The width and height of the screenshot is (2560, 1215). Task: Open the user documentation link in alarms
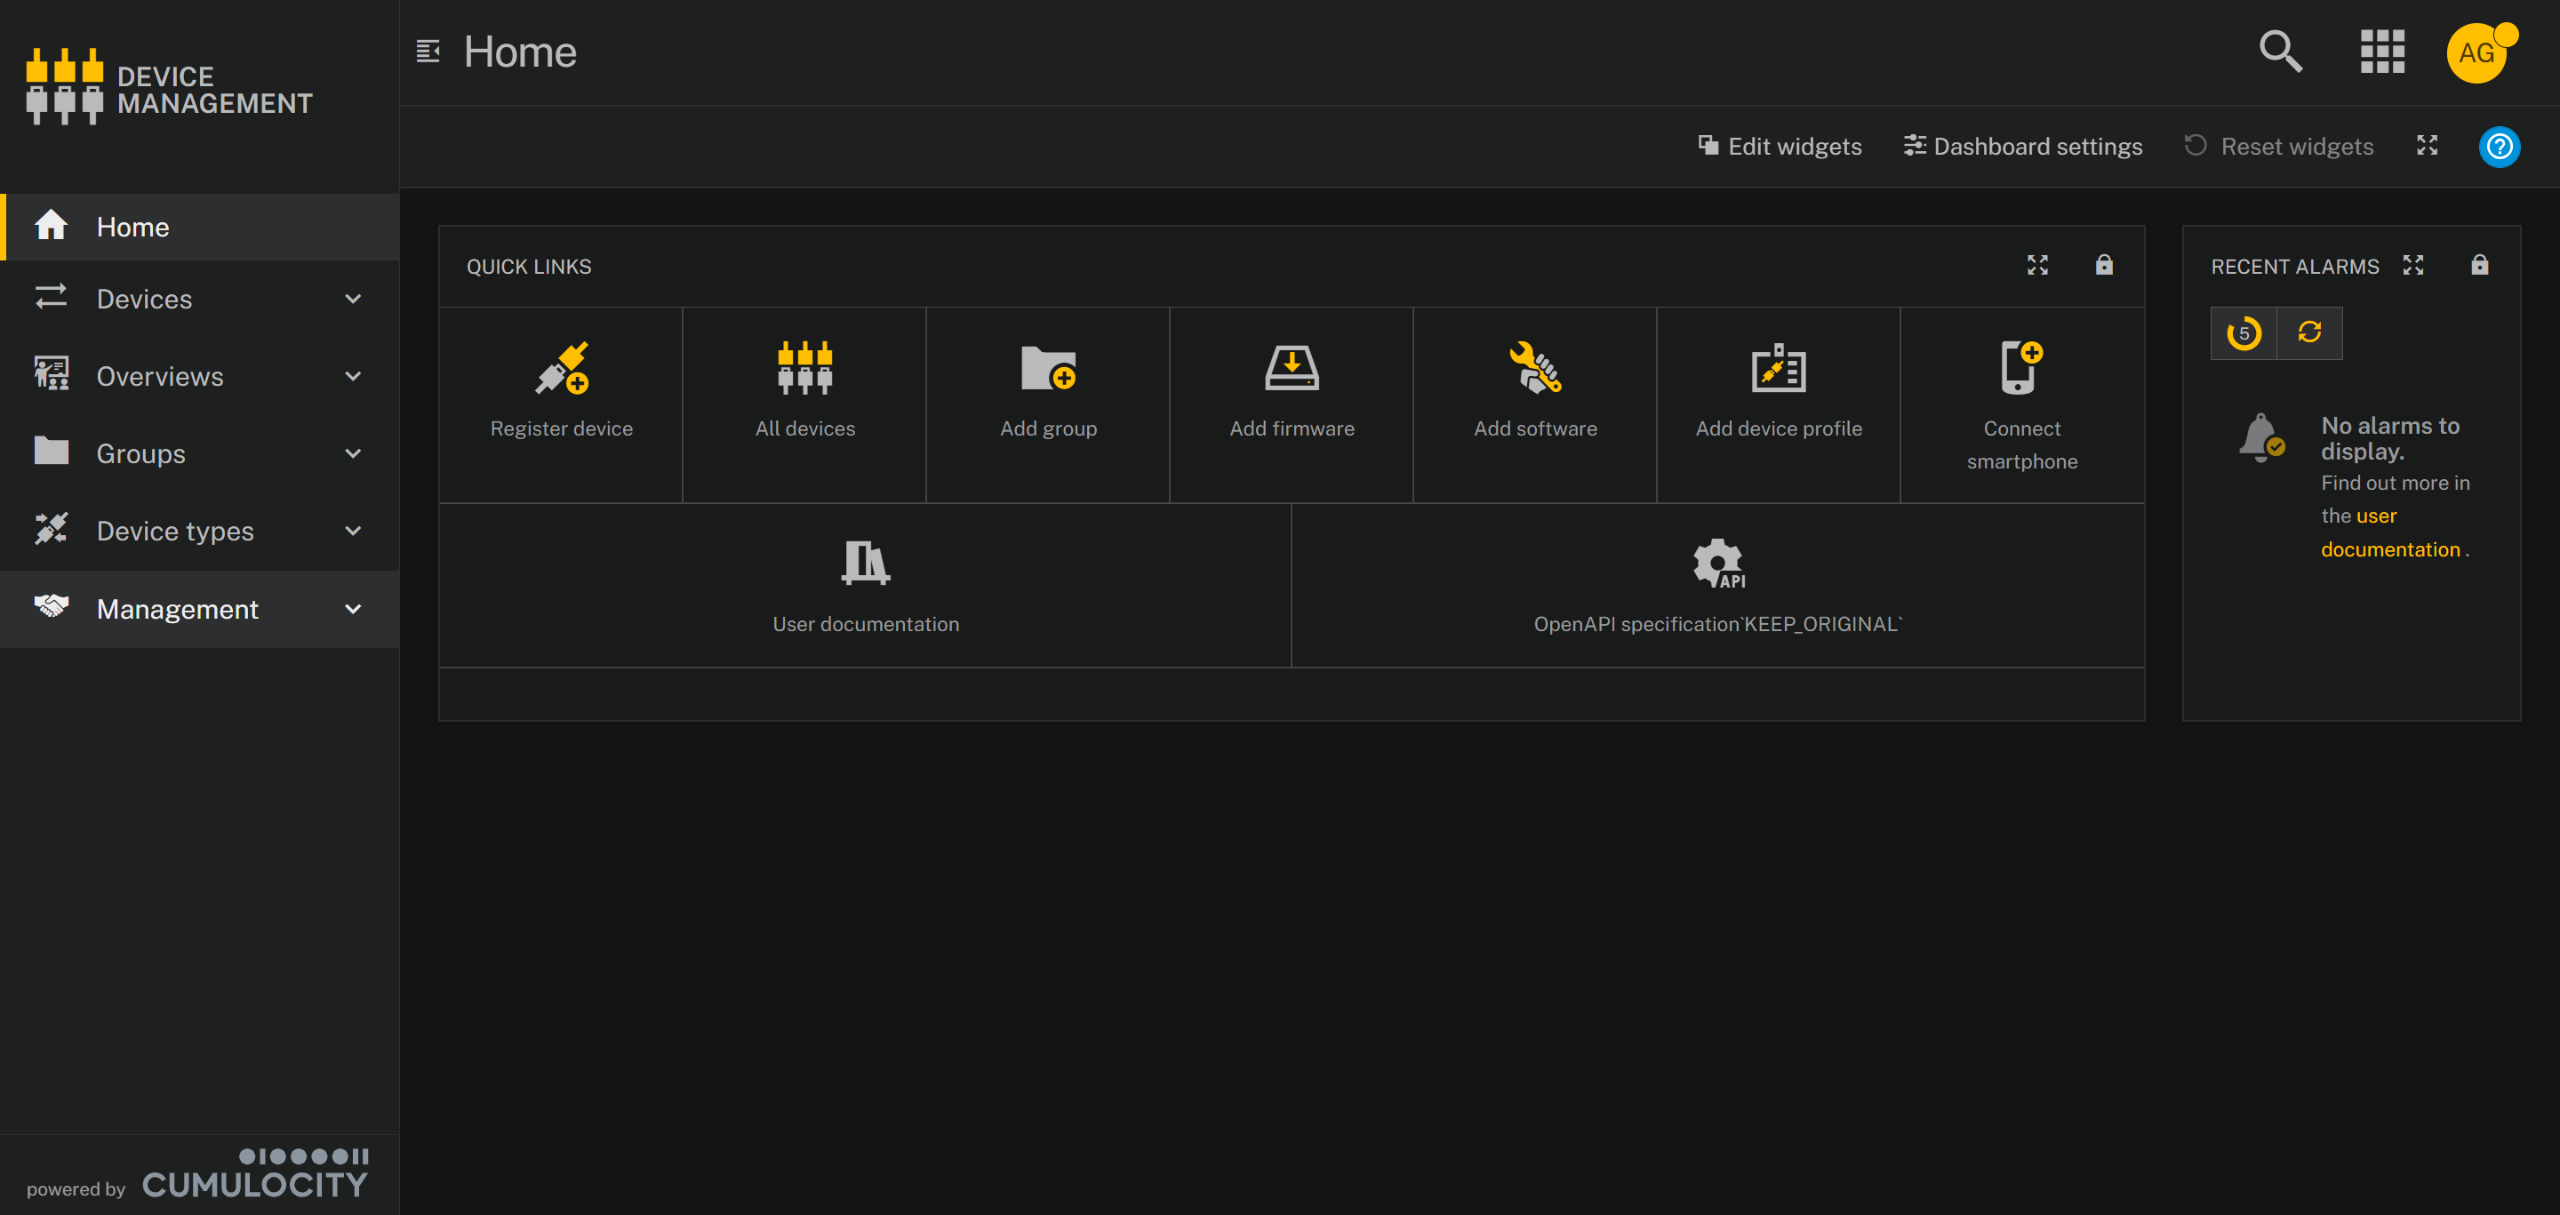2389,549
